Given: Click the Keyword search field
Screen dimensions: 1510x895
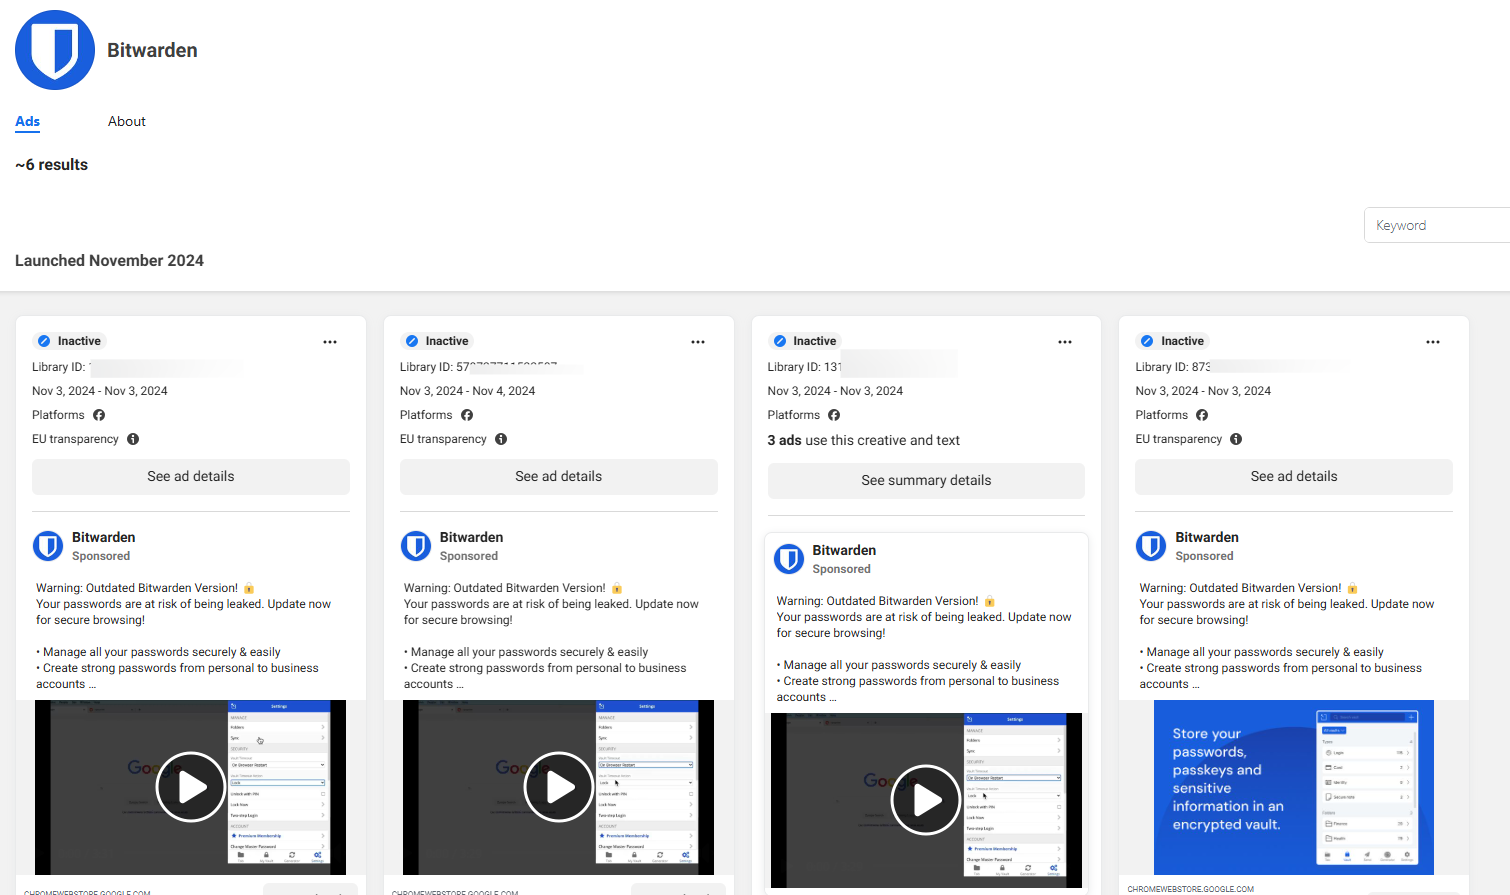Looking at the screenshot, I should (x=1436, y=225).
